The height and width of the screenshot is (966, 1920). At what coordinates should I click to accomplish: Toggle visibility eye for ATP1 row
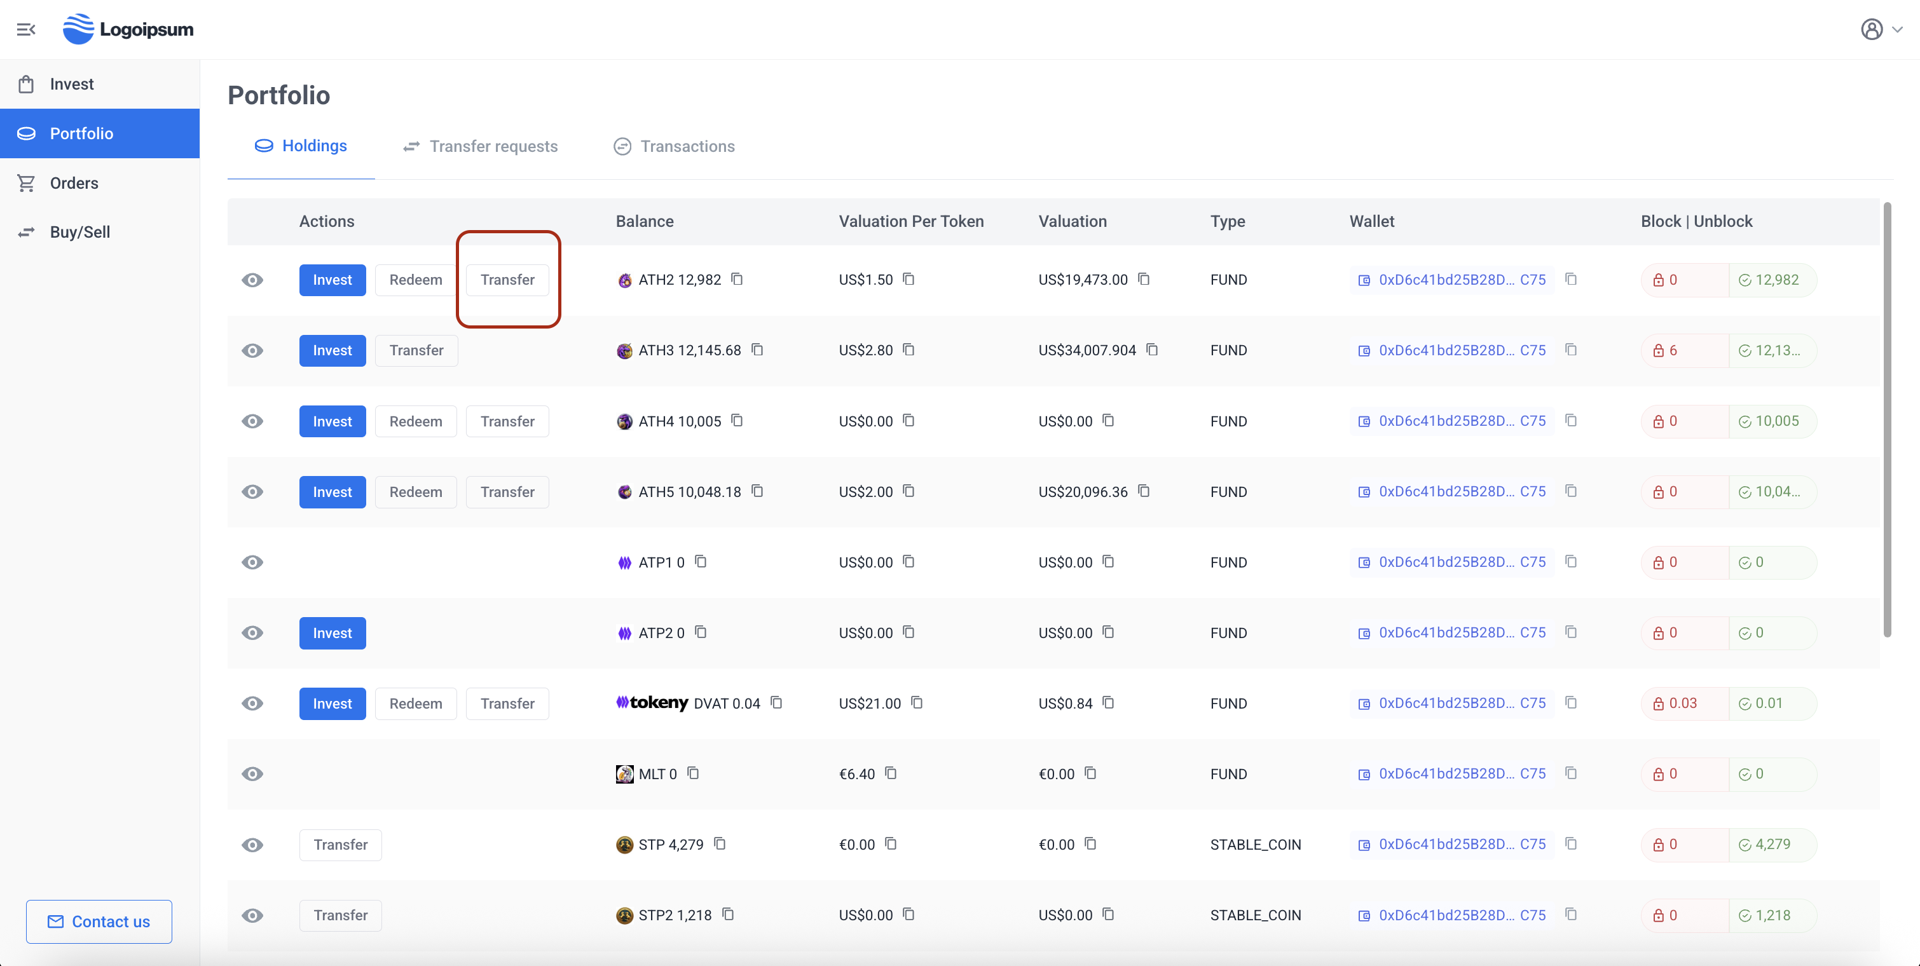253,562
